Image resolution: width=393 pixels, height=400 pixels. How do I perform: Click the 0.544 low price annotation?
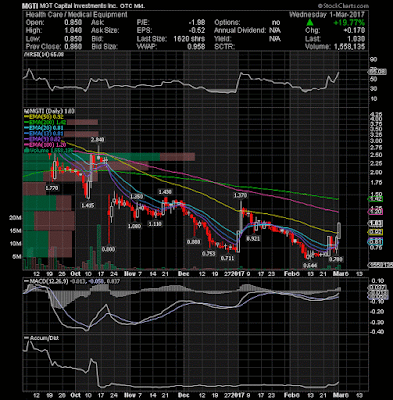pos(310,265)
